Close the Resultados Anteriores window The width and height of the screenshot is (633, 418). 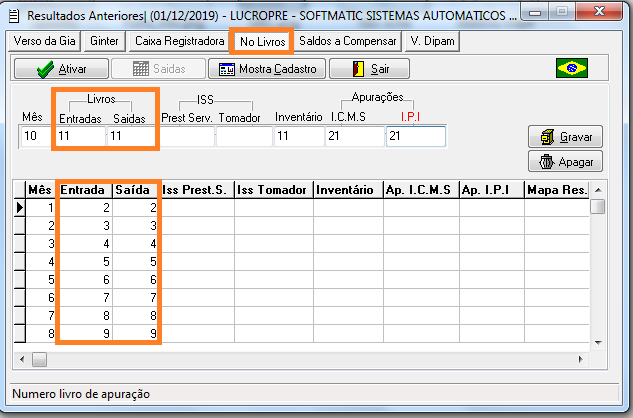click(x=599, y=11)
